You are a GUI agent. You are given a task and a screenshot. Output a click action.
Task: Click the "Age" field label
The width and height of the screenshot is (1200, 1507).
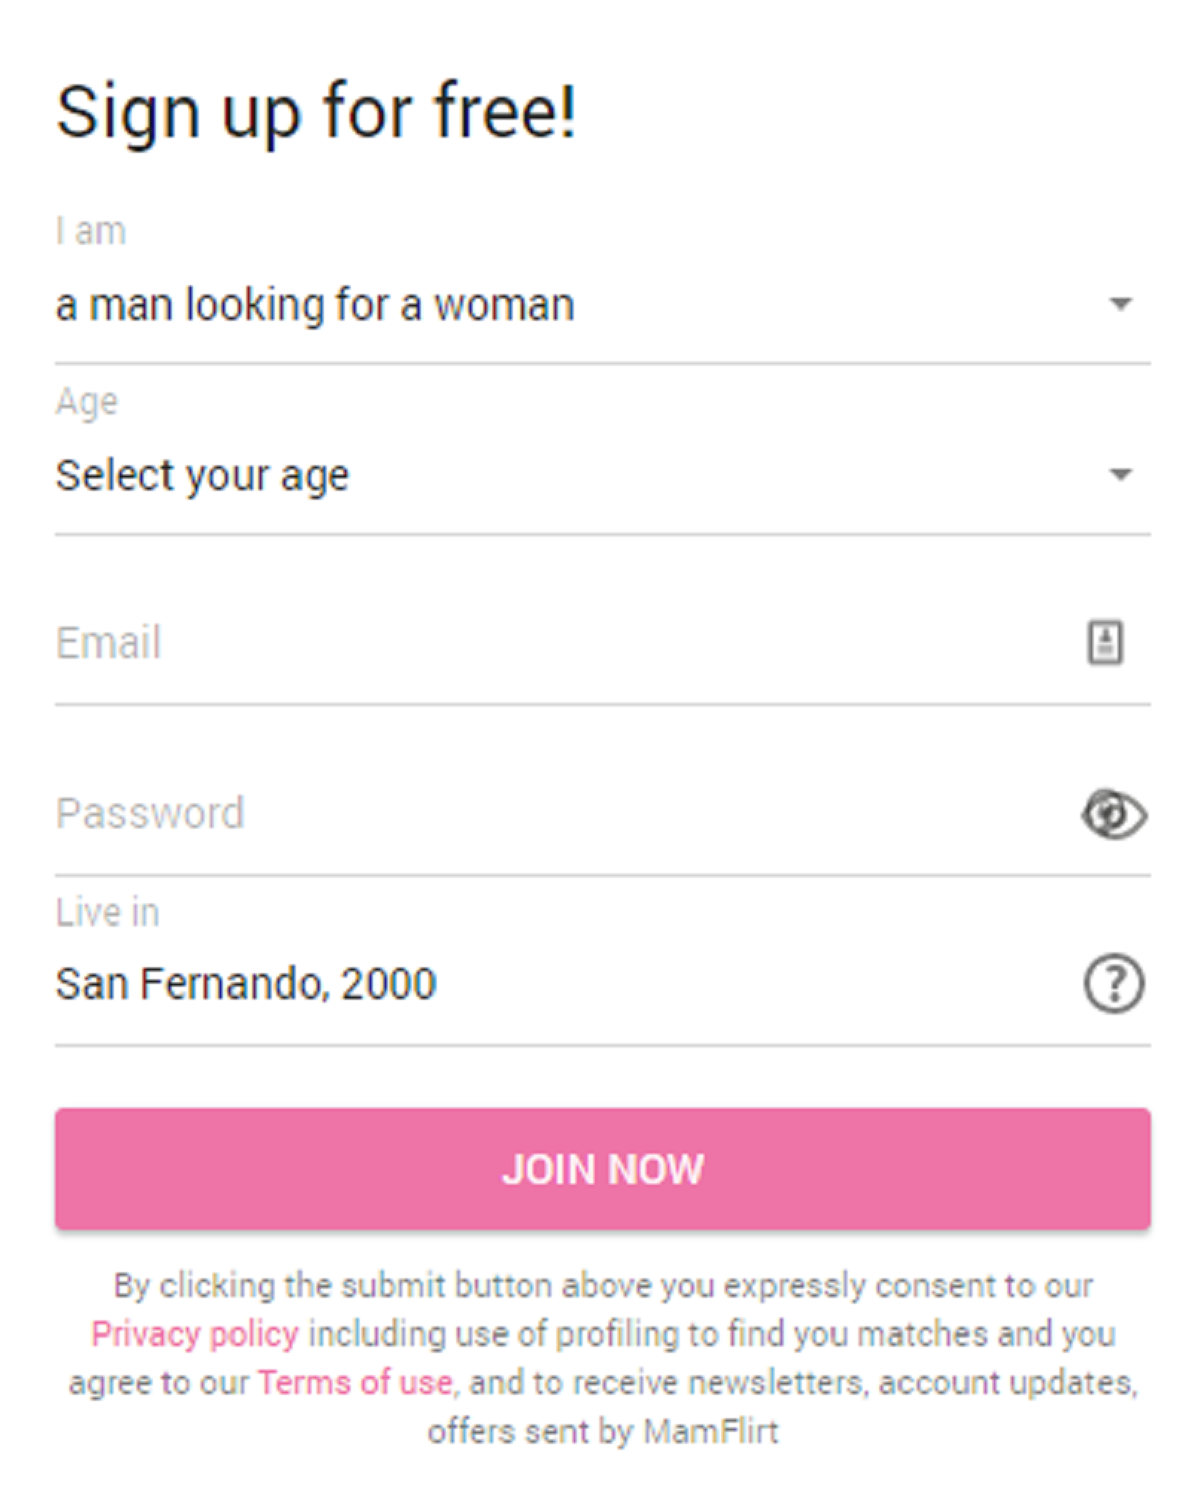click(x=87, y=402)
